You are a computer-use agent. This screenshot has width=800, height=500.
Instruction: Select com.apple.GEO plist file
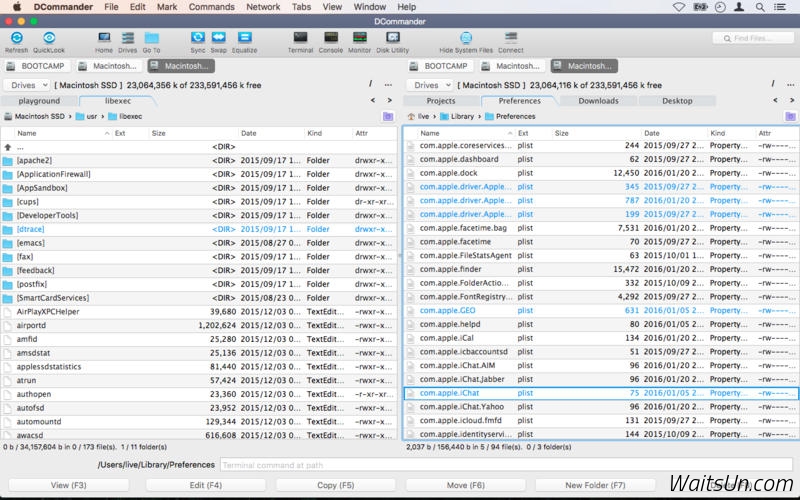(x=601, y=311)
